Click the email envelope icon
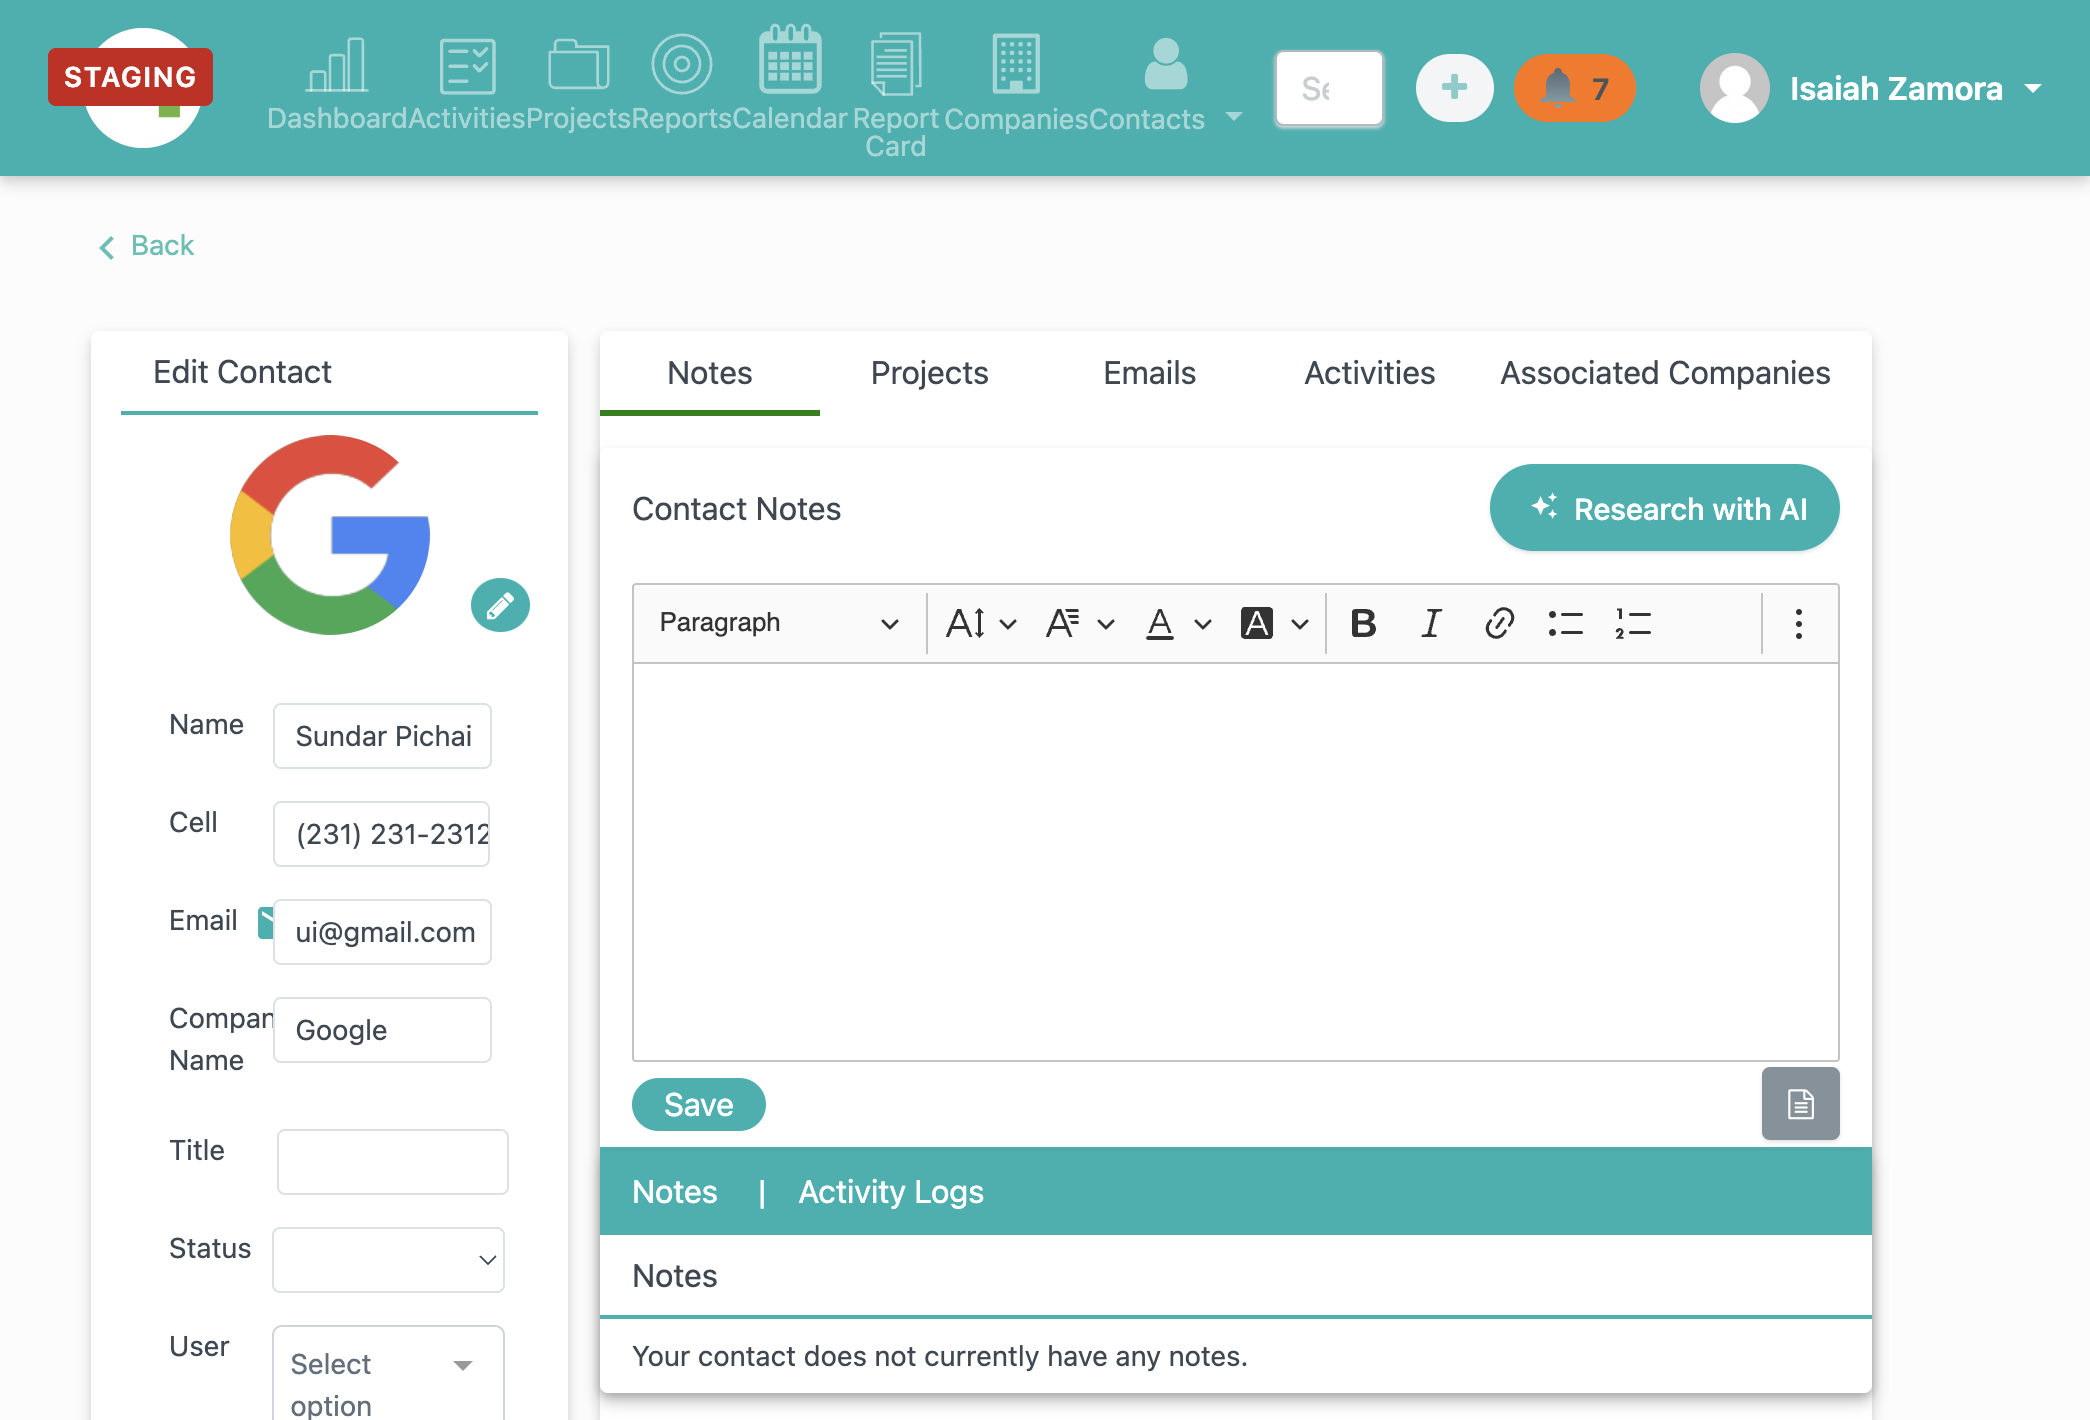Image resolution: width=2090 pixels, height=1420 pixels. coord(265,922)
